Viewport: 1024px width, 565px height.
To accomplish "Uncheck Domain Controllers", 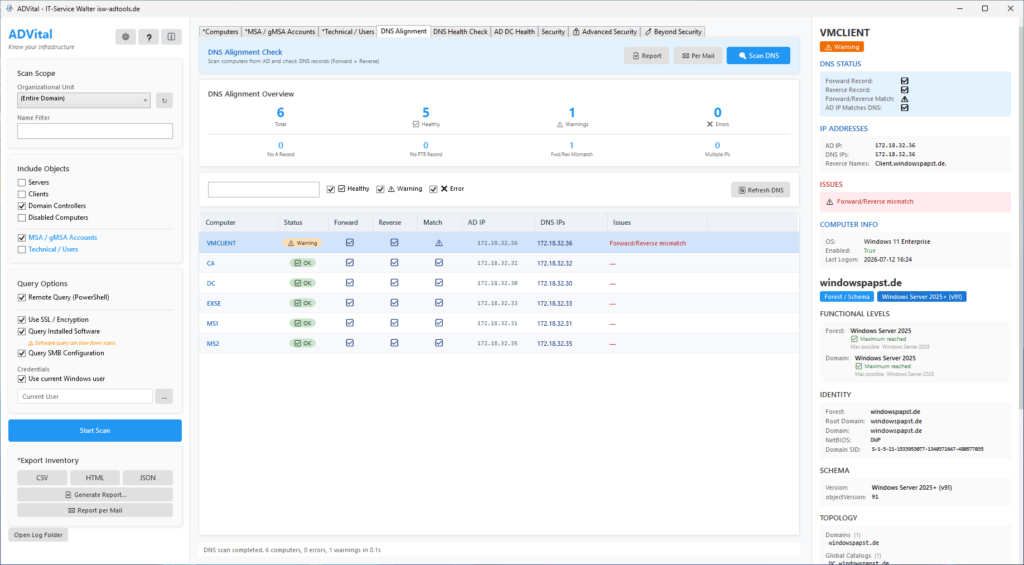I will [22, 206].
